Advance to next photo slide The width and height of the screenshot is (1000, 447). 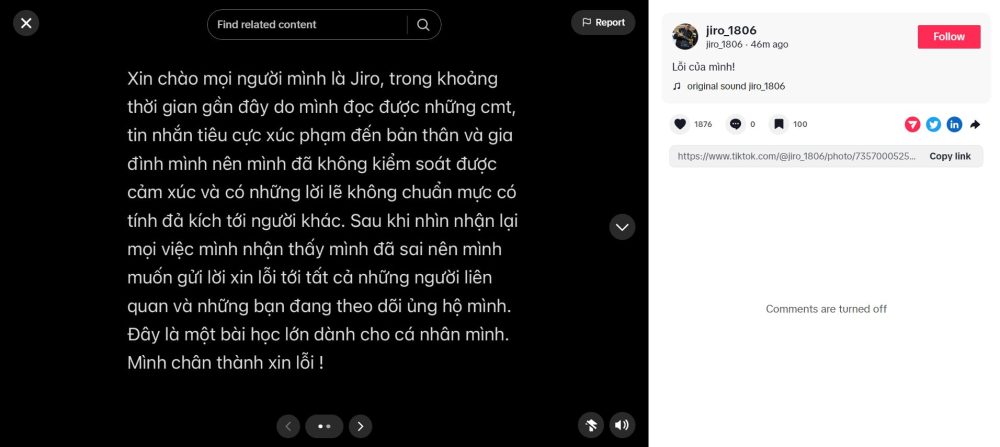(361, 426)
